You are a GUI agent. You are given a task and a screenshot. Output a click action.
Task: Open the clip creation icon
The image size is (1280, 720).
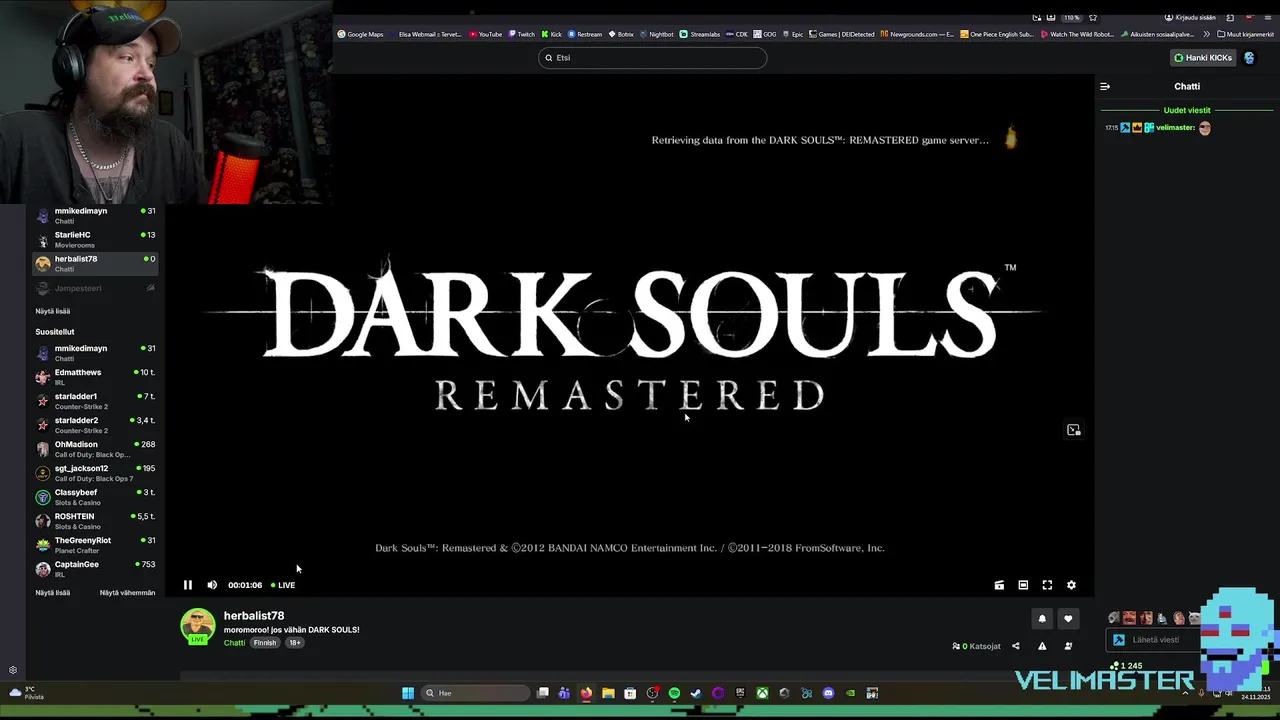coord(999,585)
